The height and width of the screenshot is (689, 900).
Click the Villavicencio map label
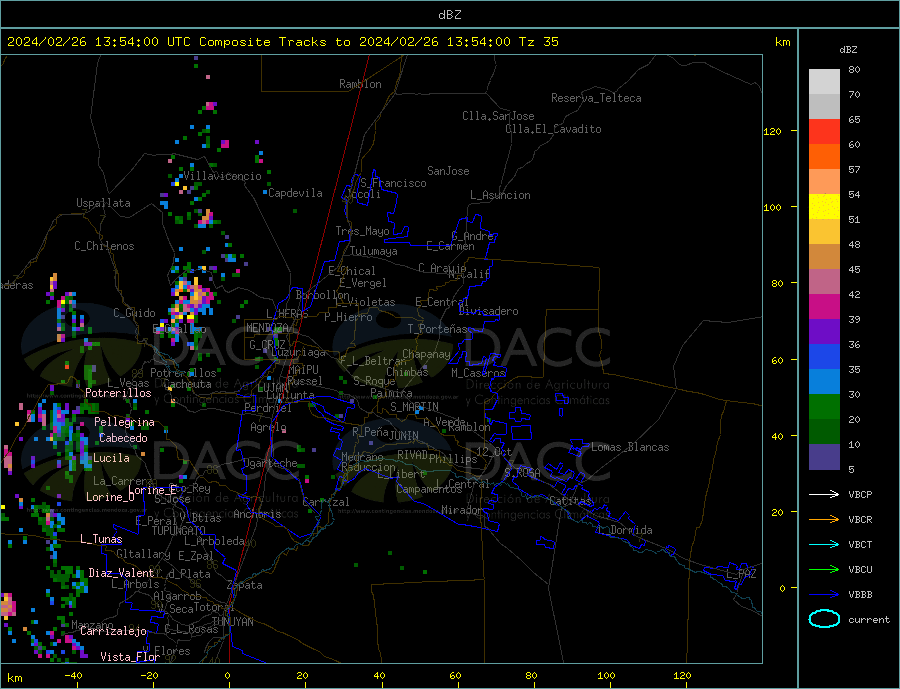tap(222, 176)
